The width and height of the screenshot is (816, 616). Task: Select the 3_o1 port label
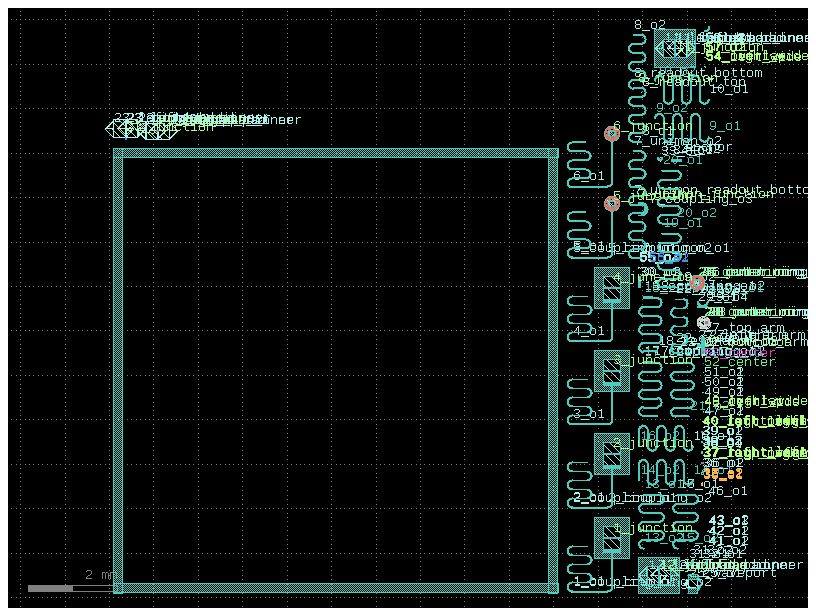click(x=589, y=414)
